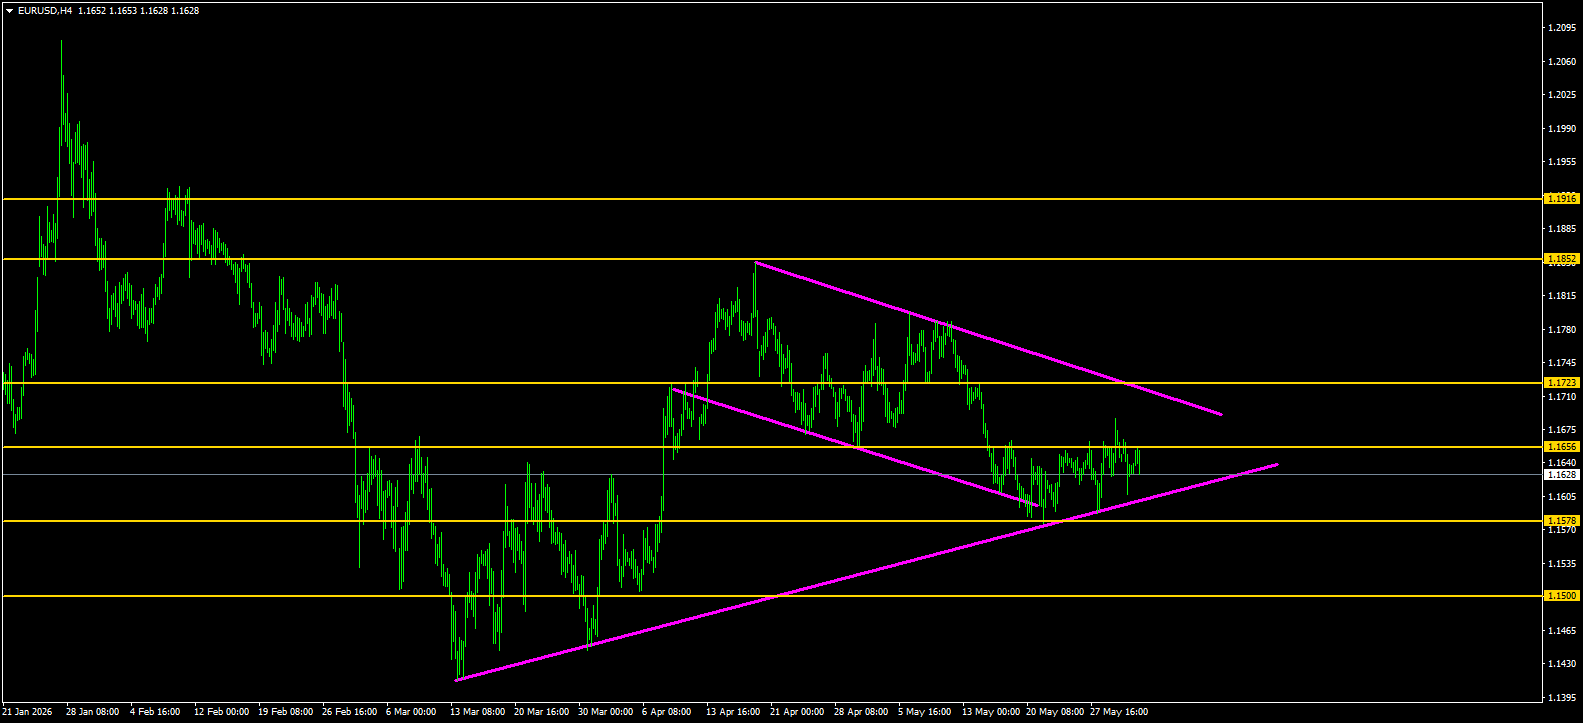
Task: Click the 1.1990 price scale value
Action: click(x=1562, y=129)
